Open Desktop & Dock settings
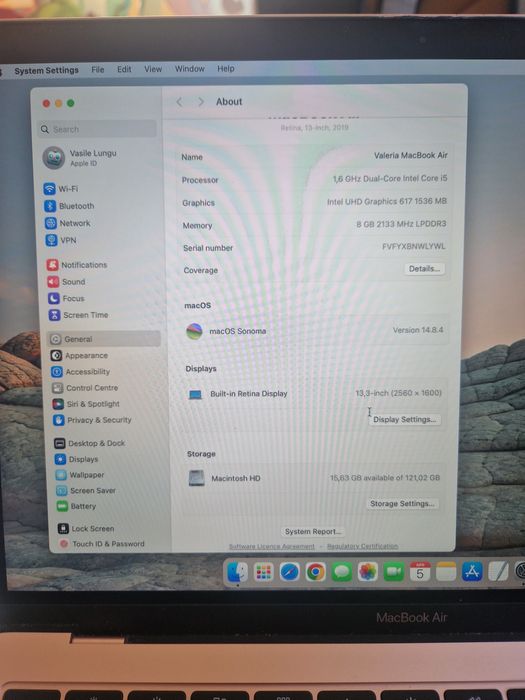 coord(89,443)
